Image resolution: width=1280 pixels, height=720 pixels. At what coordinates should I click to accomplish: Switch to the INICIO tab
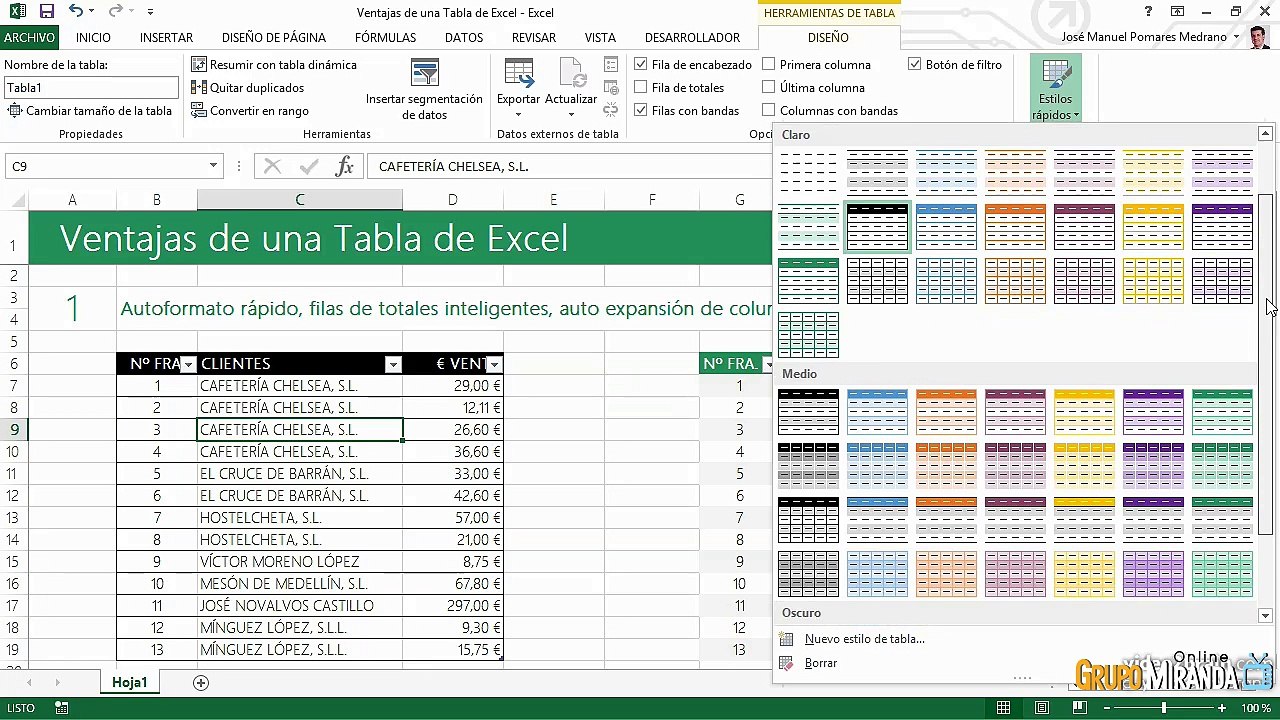pyautogui.click(x=93, y=38)
